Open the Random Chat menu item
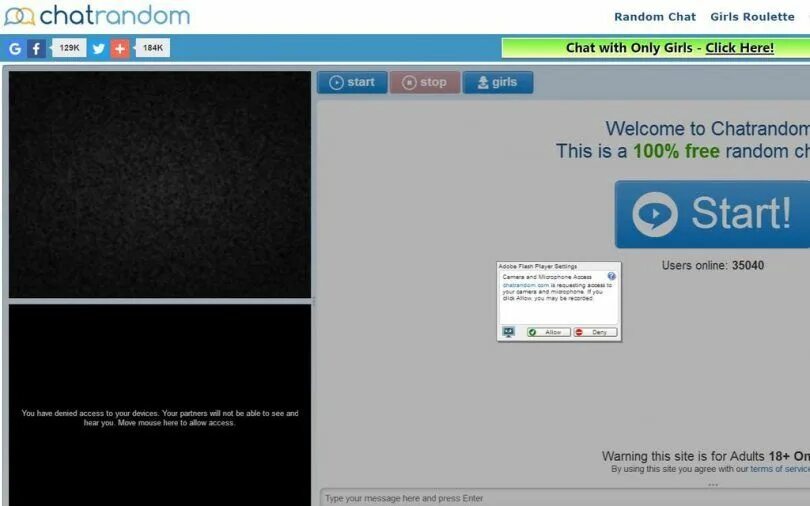The height and width of the screenshot is (506, 810). tap(655, 17)
